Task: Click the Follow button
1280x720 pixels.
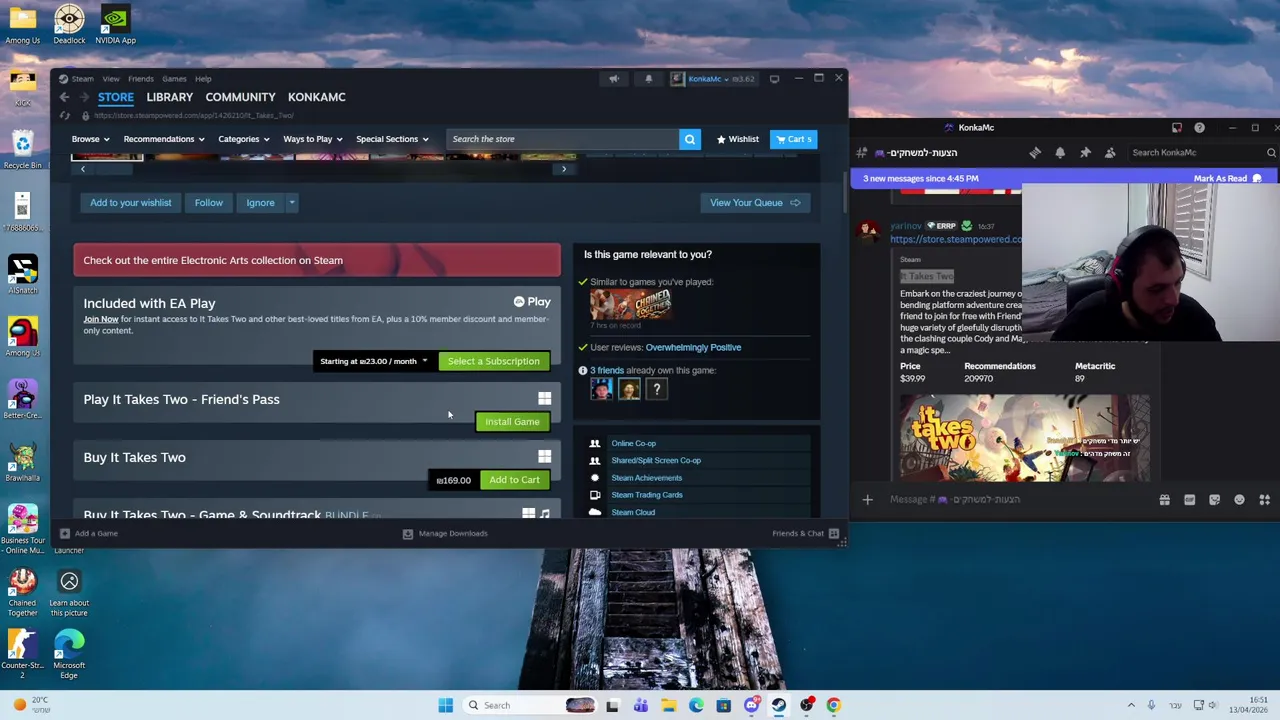Action: [x=209, y=203]
